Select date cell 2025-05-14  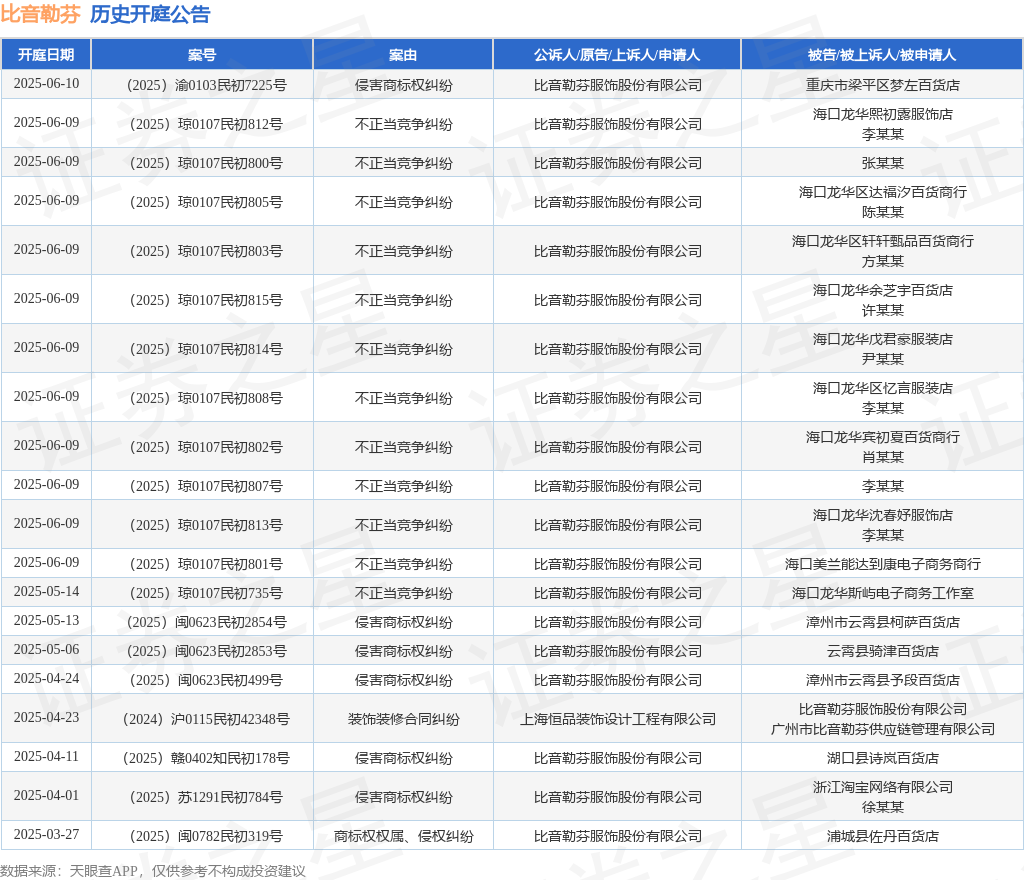[46, 591]
